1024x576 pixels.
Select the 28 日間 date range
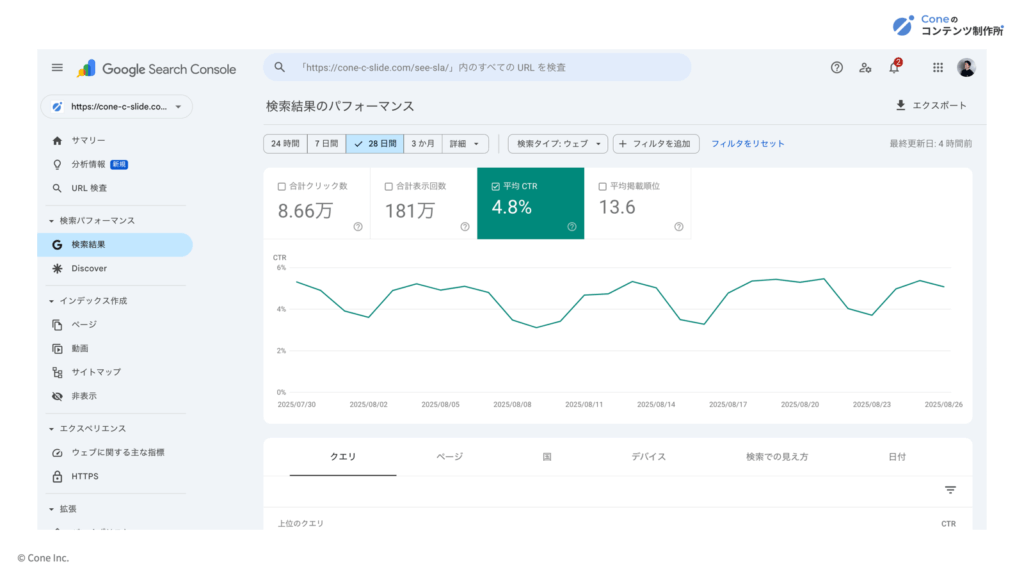coord(375,144)
